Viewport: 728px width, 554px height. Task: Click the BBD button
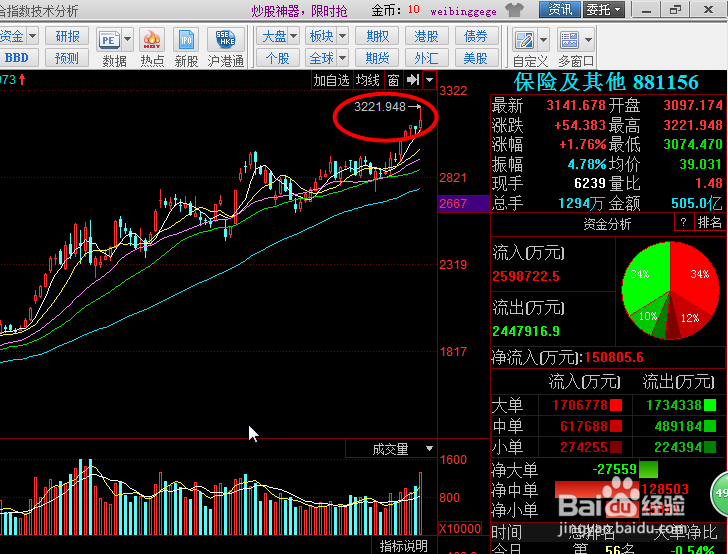(x=17, y=58)
